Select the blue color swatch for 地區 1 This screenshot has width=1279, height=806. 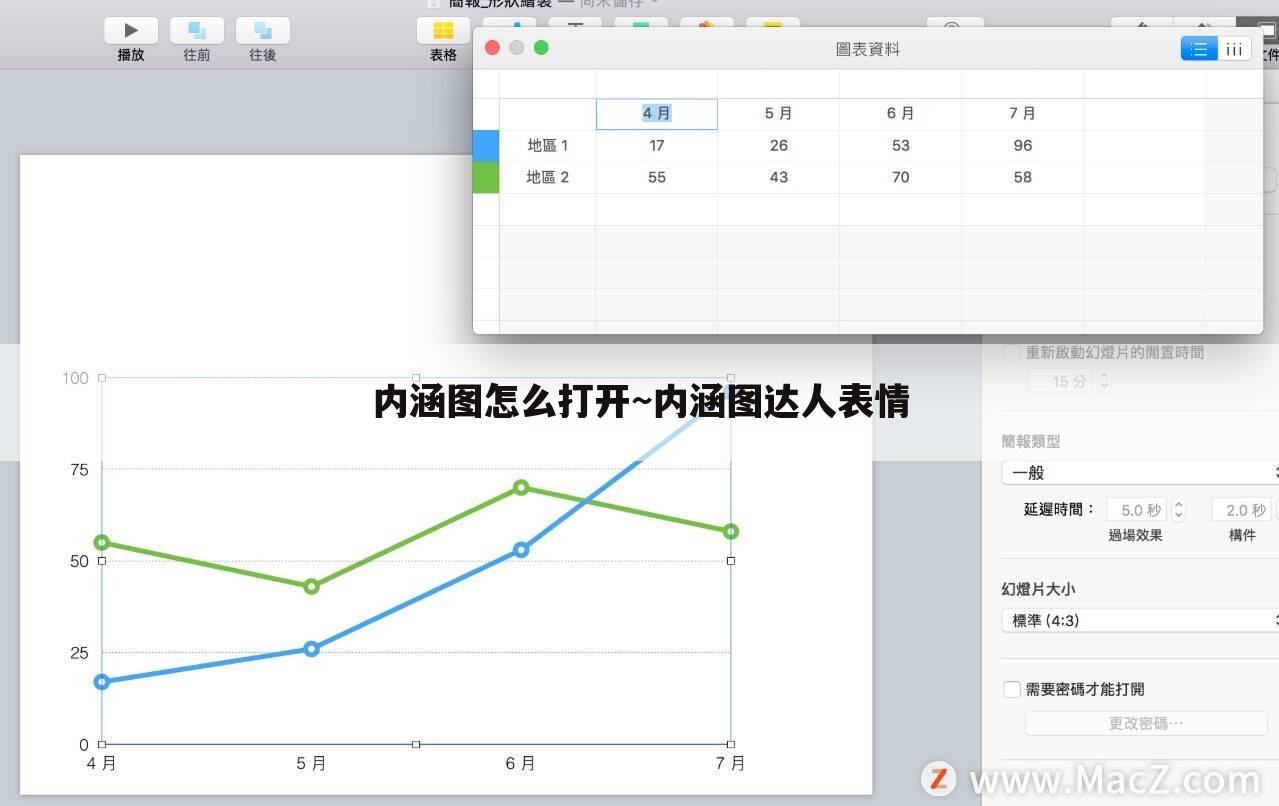click(x=486, y=145)
